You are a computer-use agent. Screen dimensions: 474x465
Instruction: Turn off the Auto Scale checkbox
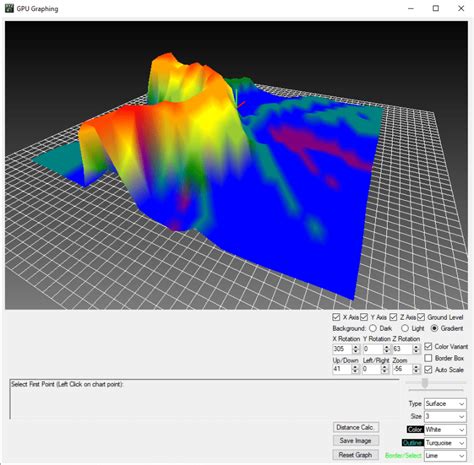coord(428,370)
